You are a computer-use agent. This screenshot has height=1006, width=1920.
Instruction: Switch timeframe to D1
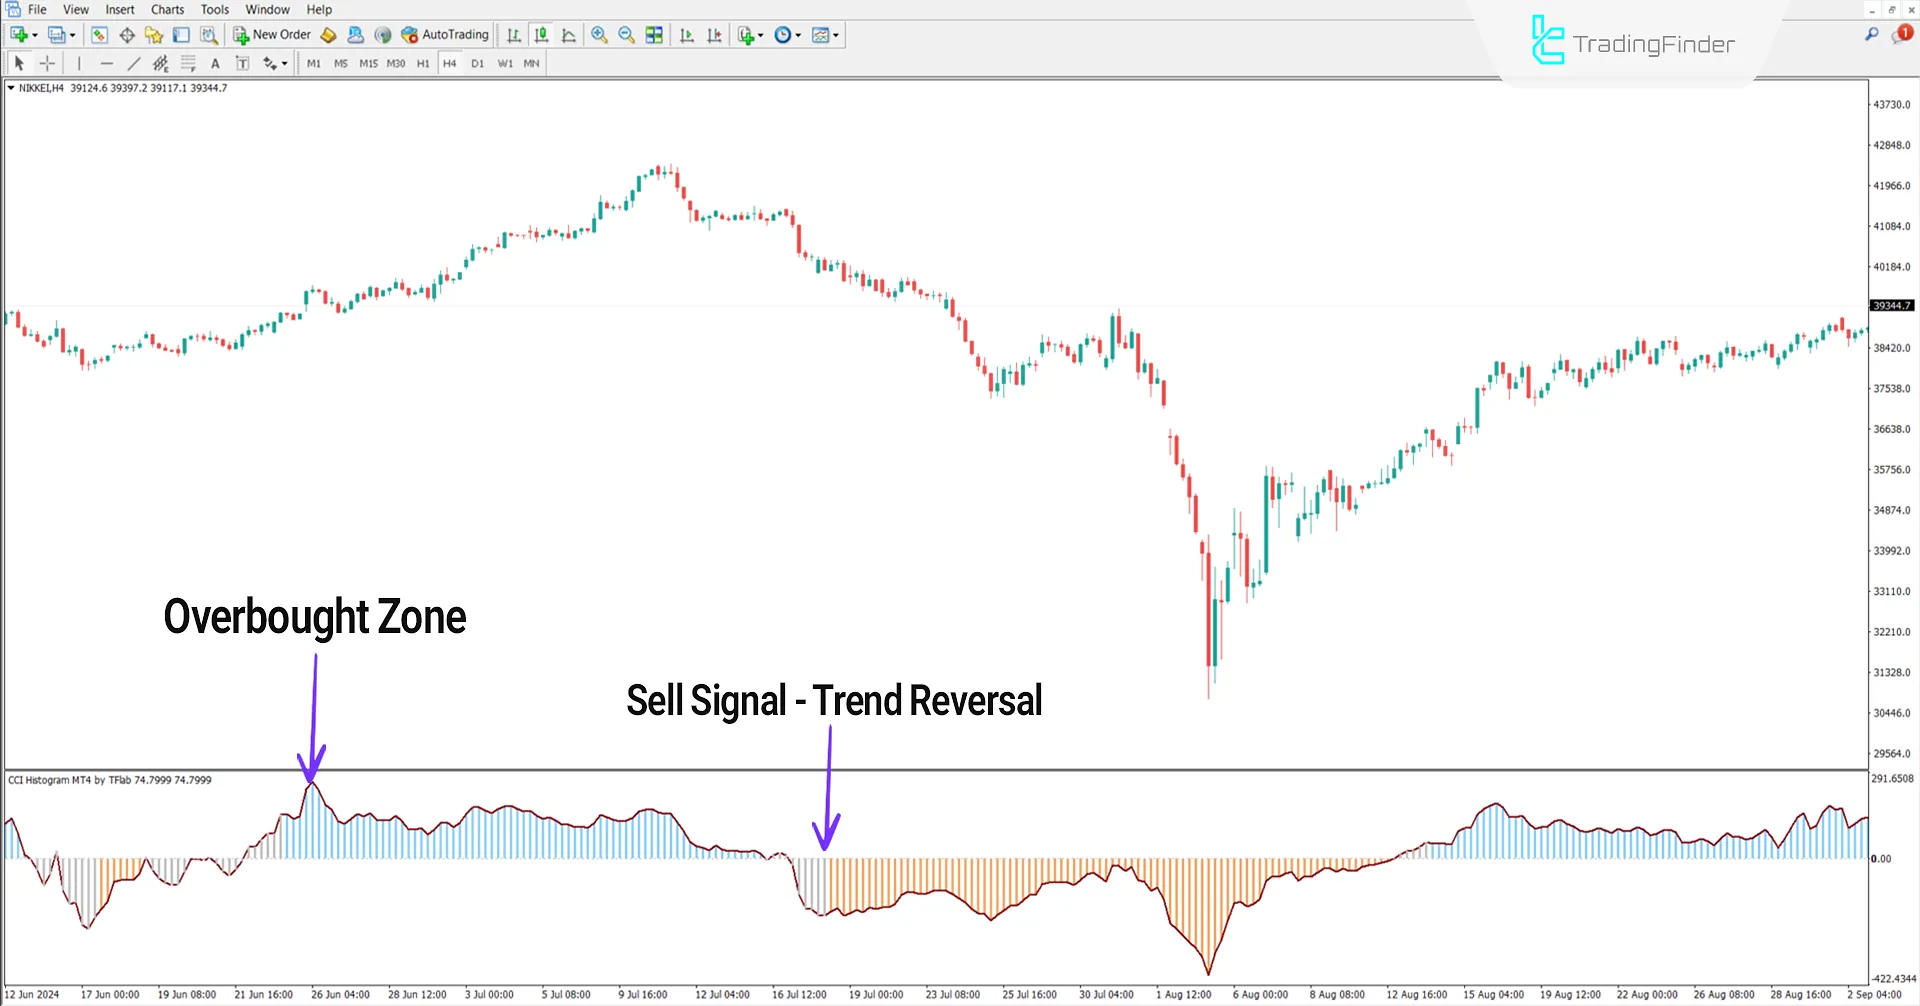pos(478,63)
